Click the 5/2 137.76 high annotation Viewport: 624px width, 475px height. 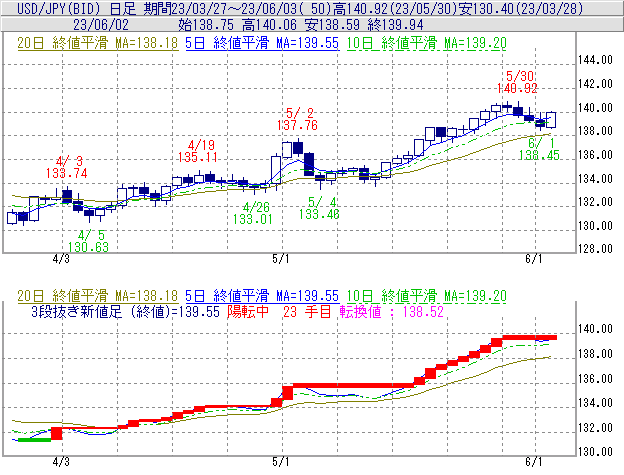click(x=297, y=119)
